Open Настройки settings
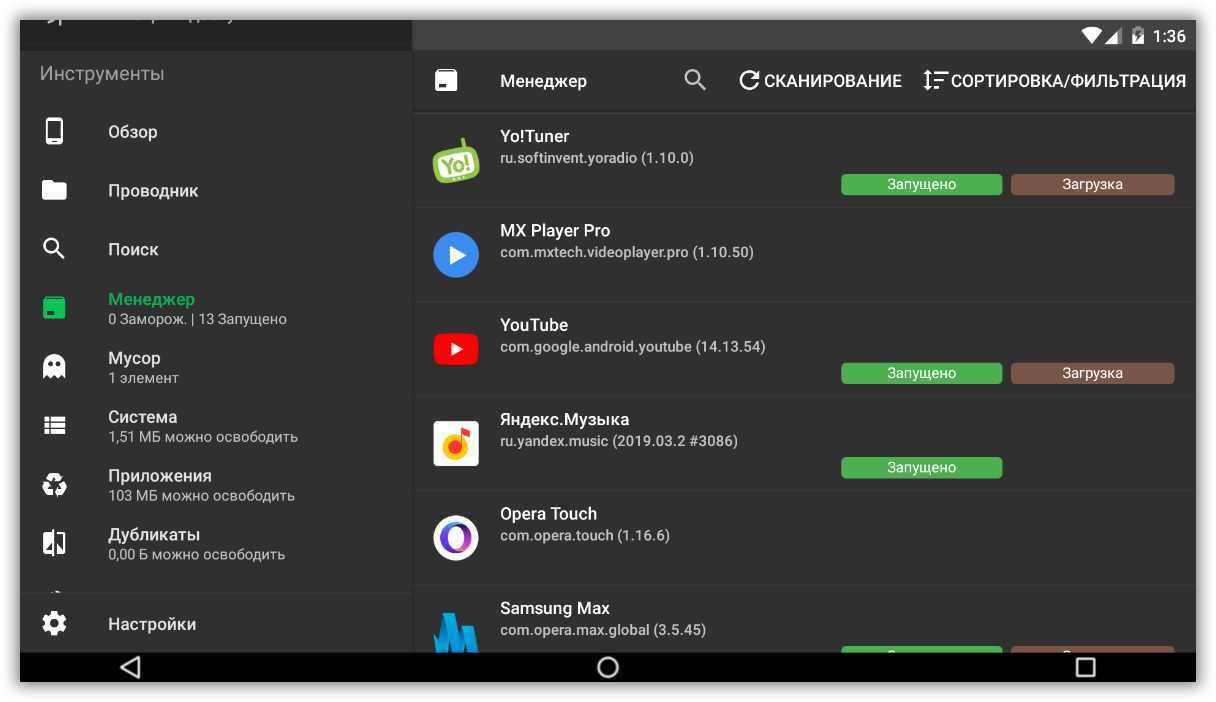 pyautogui.click(x=152, y=624)
